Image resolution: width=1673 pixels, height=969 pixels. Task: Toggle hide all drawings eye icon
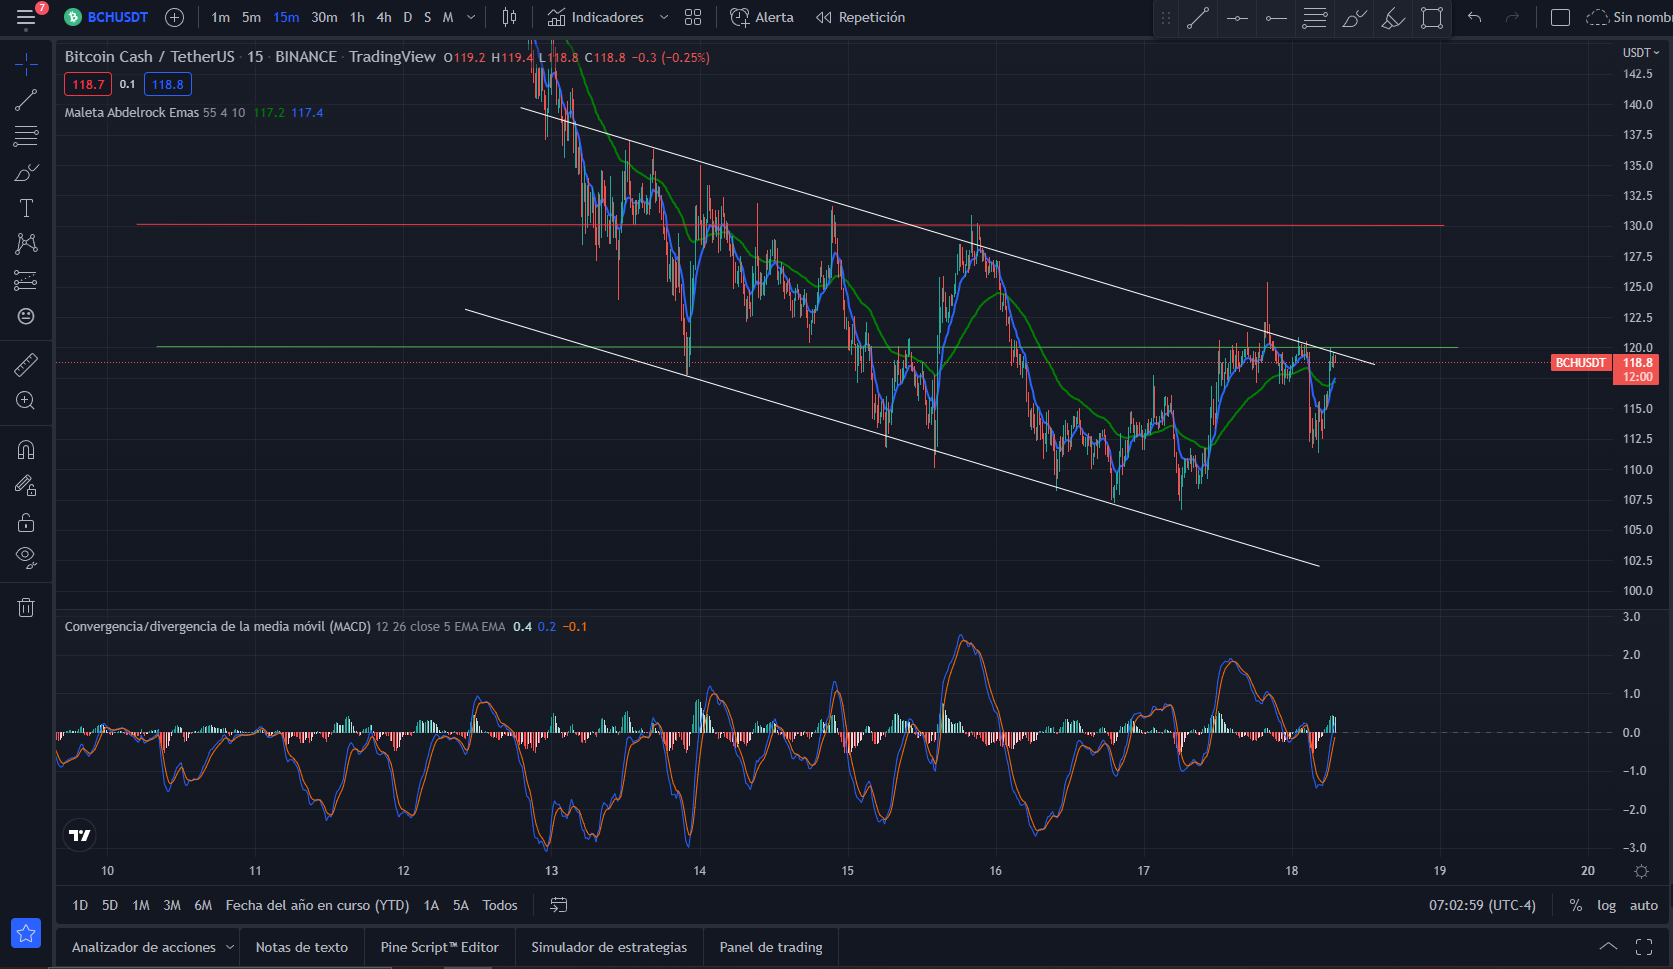tap(26, 557)
